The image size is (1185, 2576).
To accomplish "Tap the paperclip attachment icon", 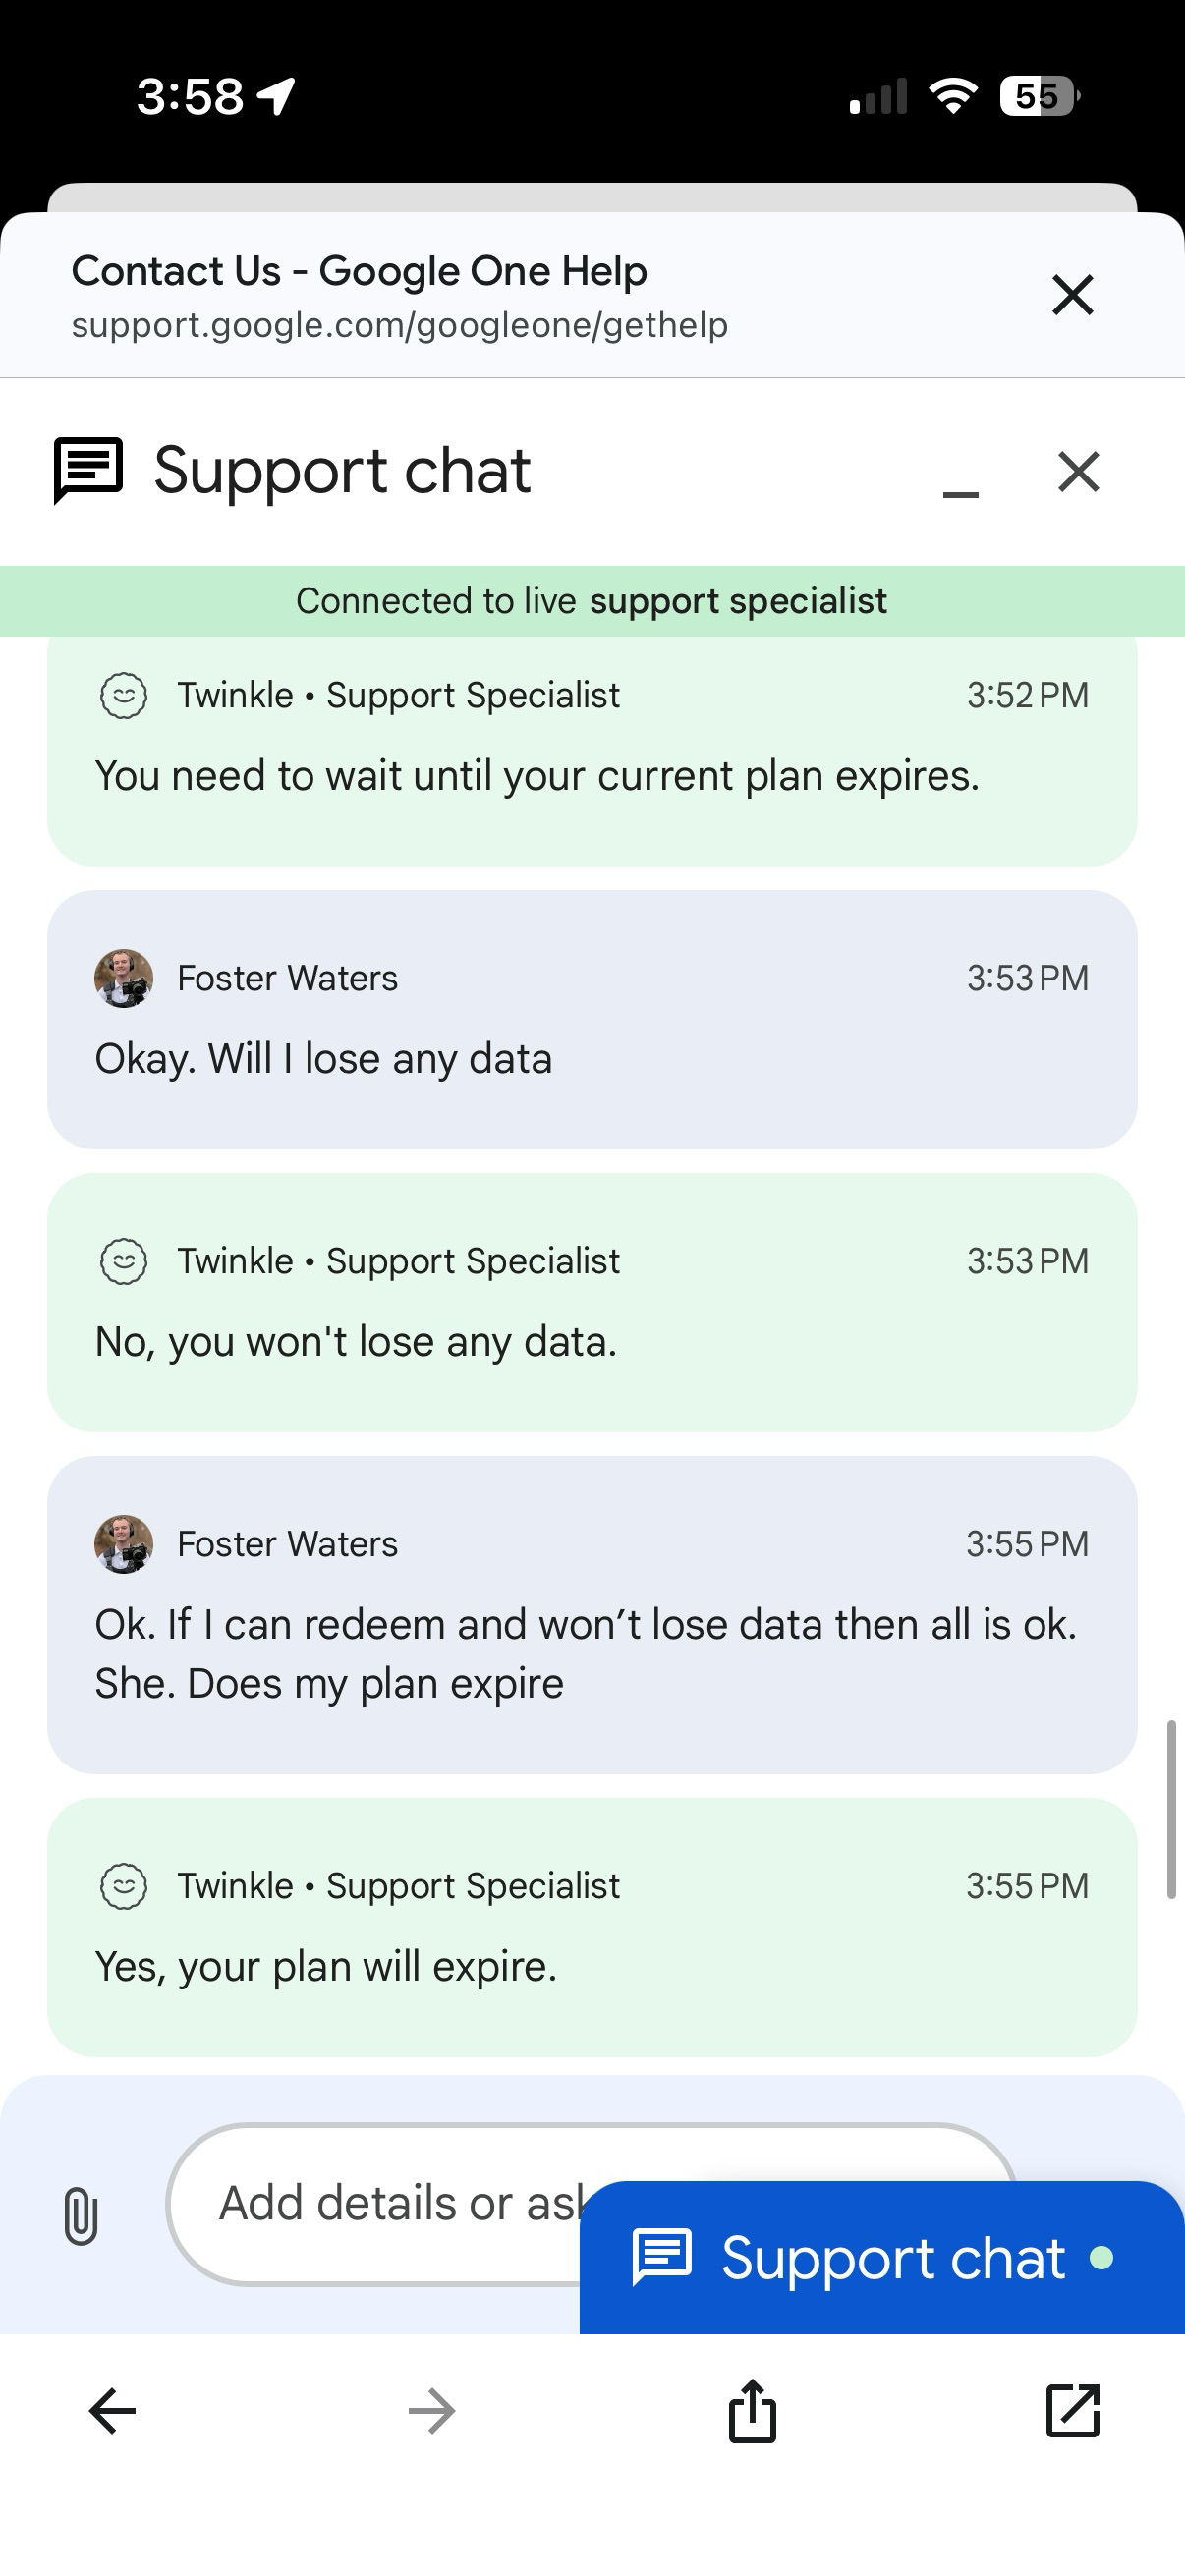I will (81, 2216).
